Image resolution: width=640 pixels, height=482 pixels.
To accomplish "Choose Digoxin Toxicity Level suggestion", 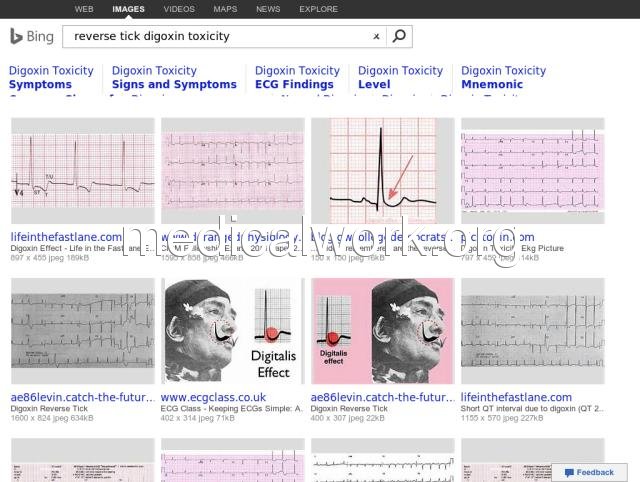I will click(x=400, y=78).
